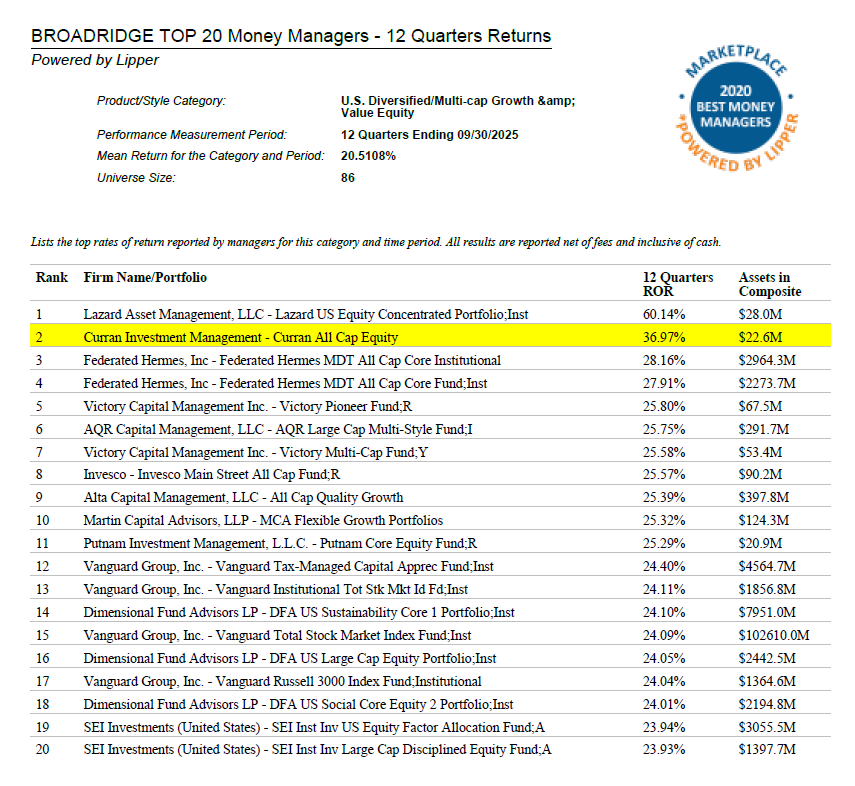Click the 23.93% return value

click(664, 749)
